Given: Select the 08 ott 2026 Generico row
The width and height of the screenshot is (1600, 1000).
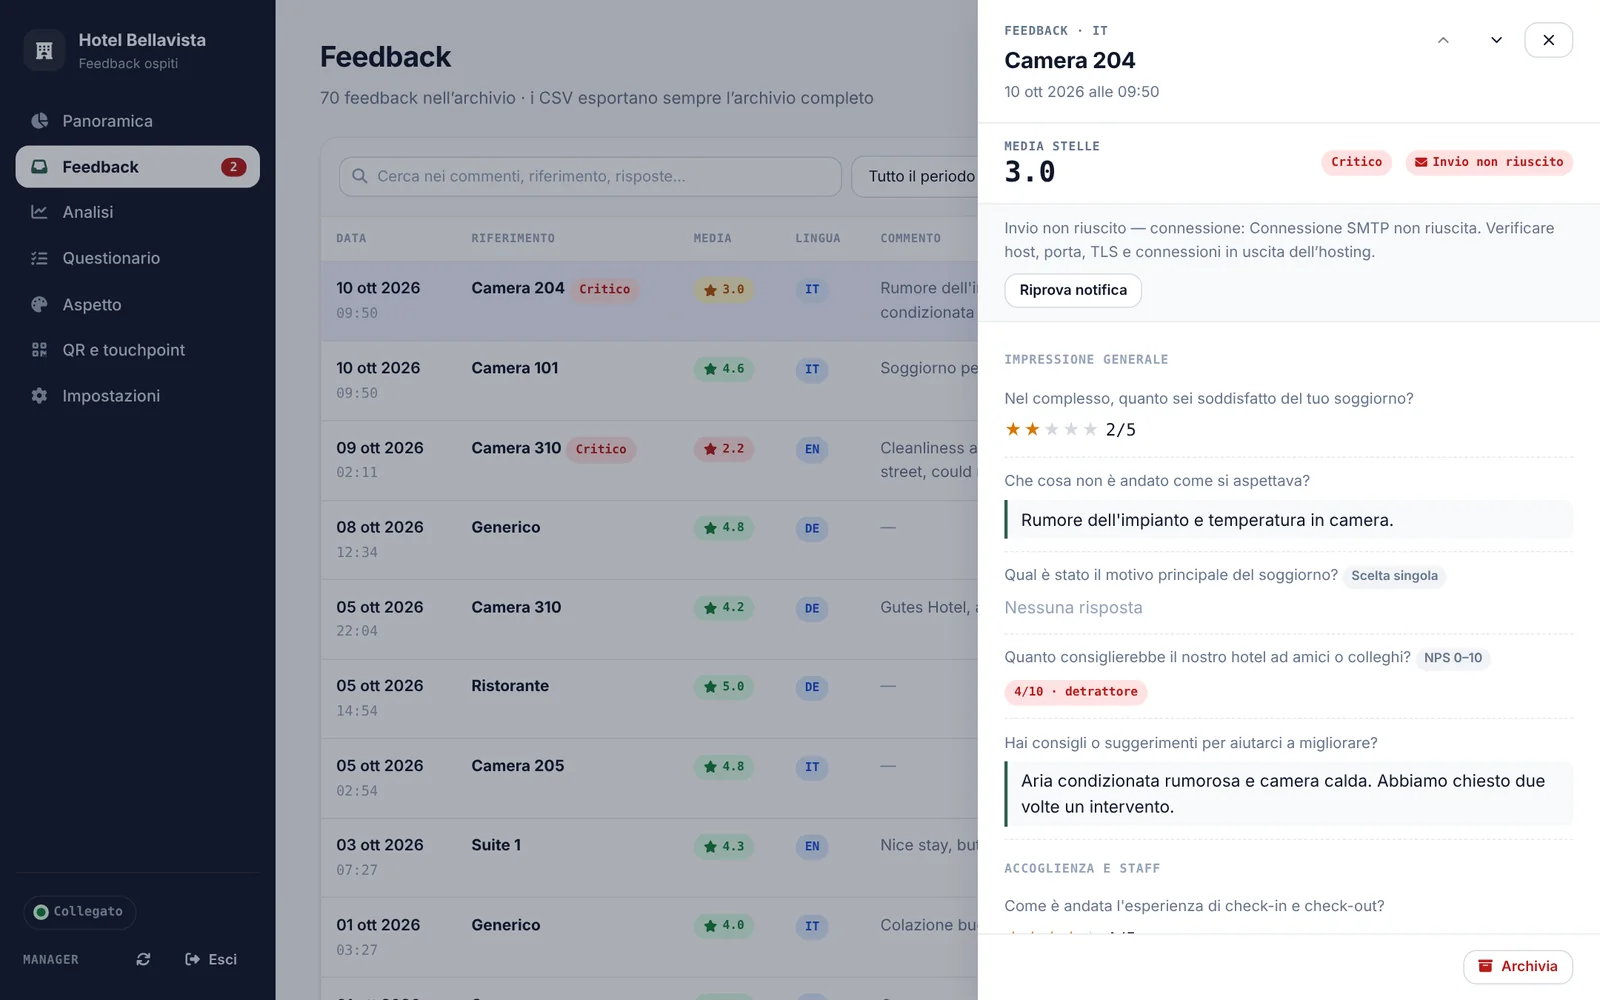Looking at the screenshot, I should pyautogui.click(x=649, y=539).
